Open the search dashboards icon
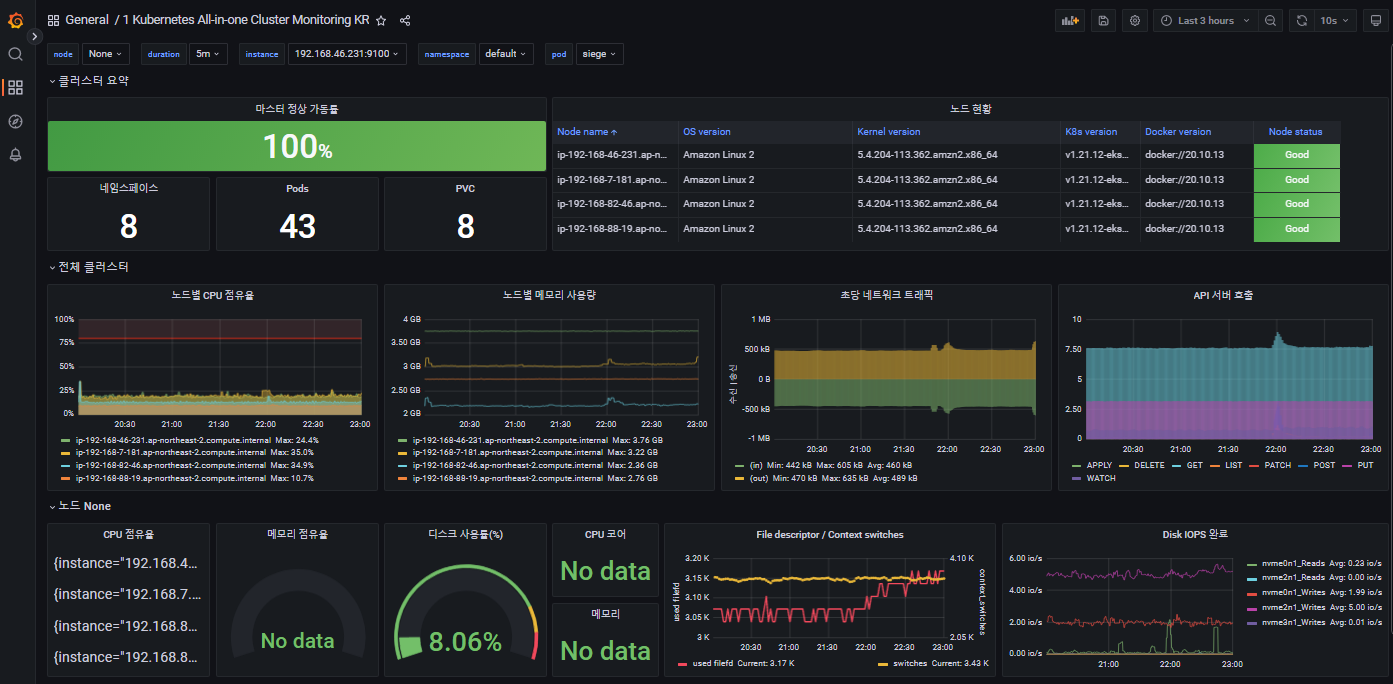The width and height of the screenshot is (1393, 684). pos(15,54)
